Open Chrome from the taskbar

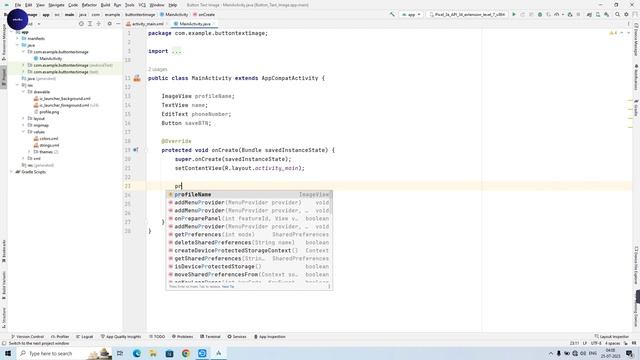[x=186, y=353]
